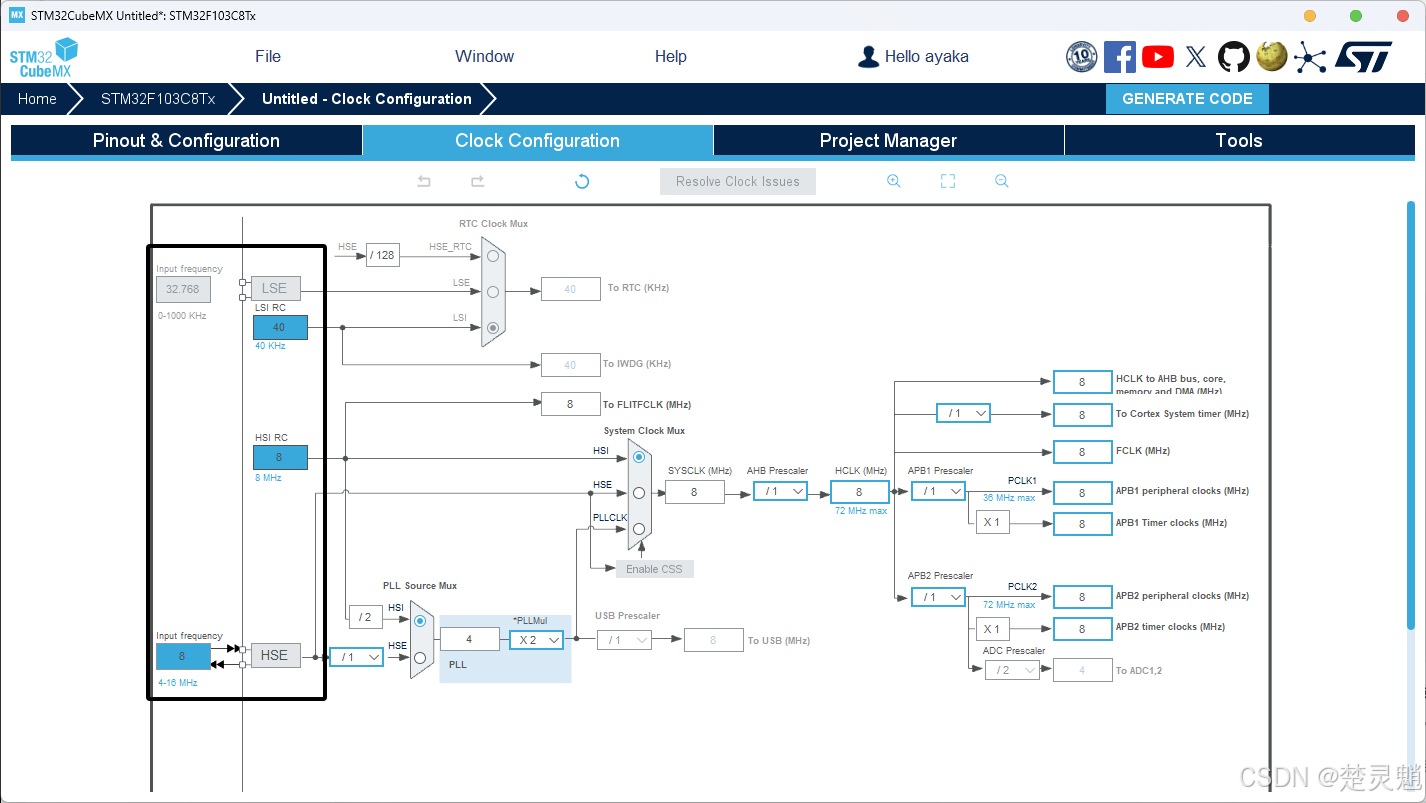Go to the STM32F103C8Tx breadcrumb
Viewport: 1426px width, 803px height.
point(158,99)
